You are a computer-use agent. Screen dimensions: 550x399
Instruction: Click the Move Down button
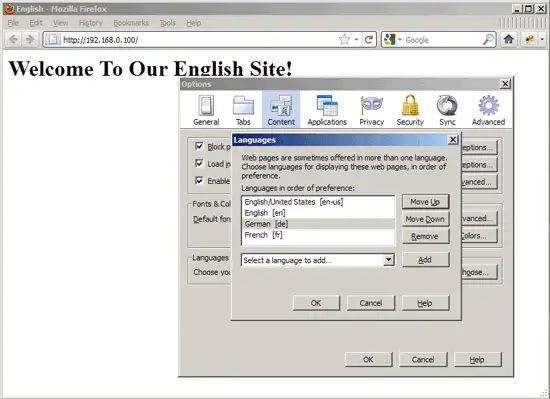coord(425,219)
